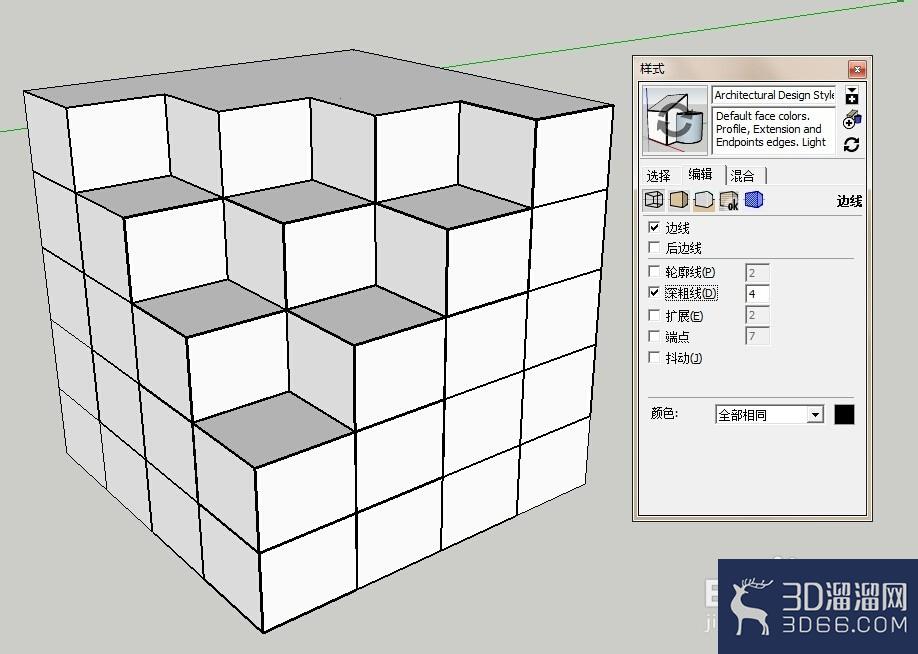Close the 样式 styles dialog
Screen dimensions: 918x654
857,70
